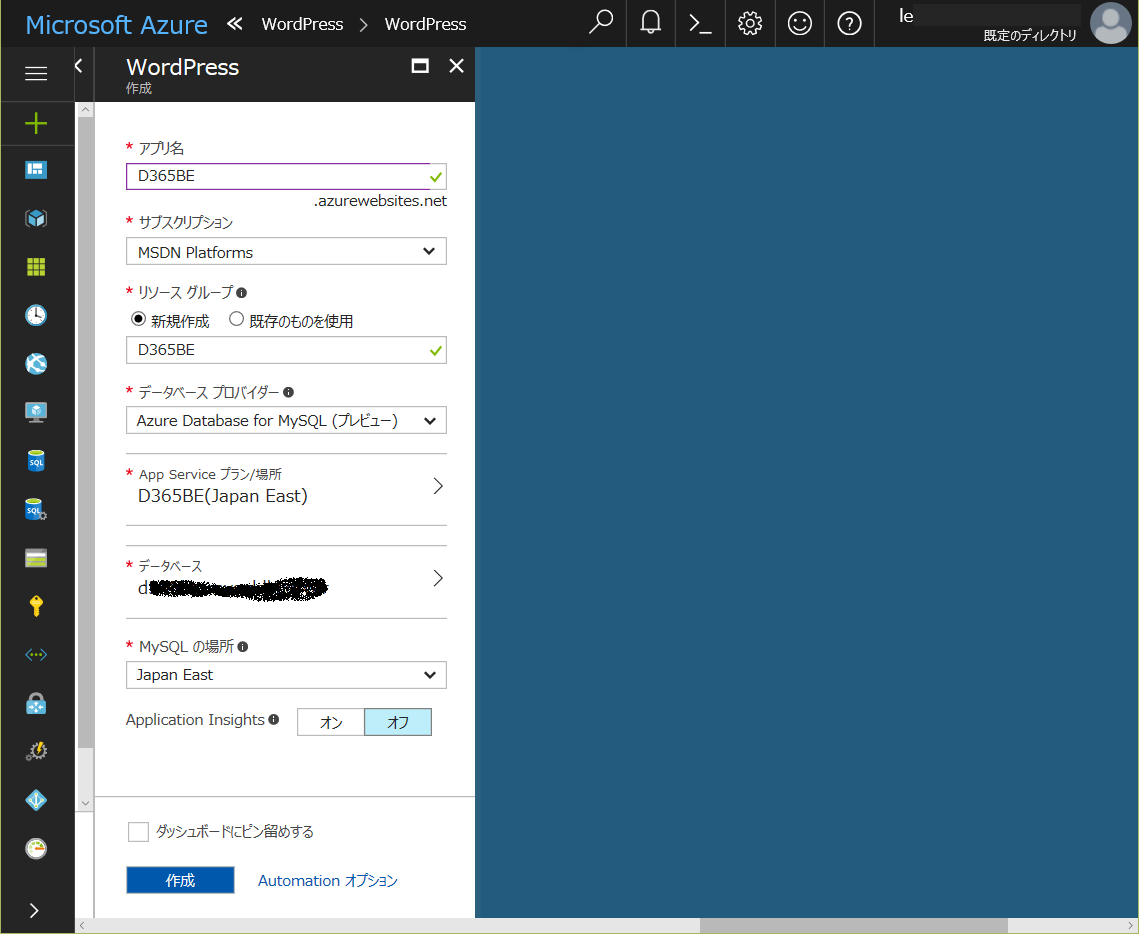
Task: Click the 既定のディレクトリ account text
Action: 1030,36
